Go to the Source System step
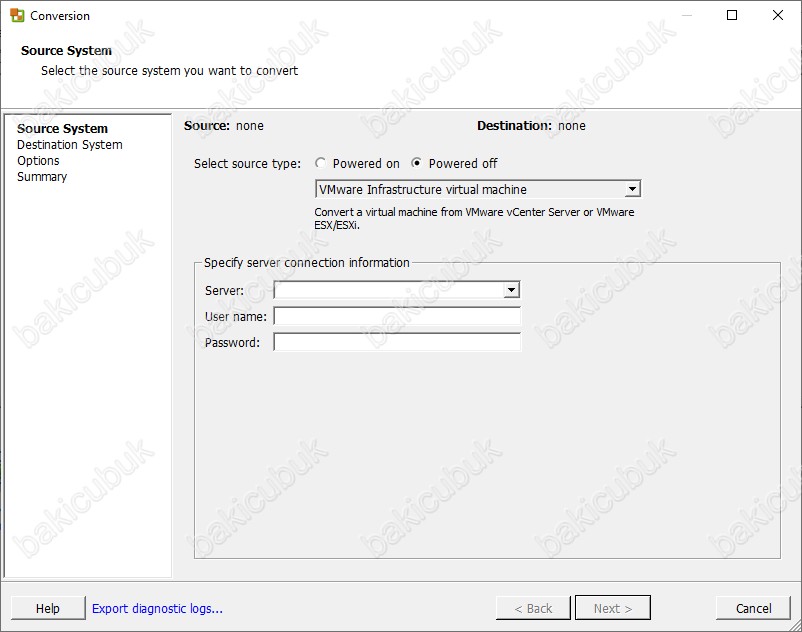 point(62,128)
